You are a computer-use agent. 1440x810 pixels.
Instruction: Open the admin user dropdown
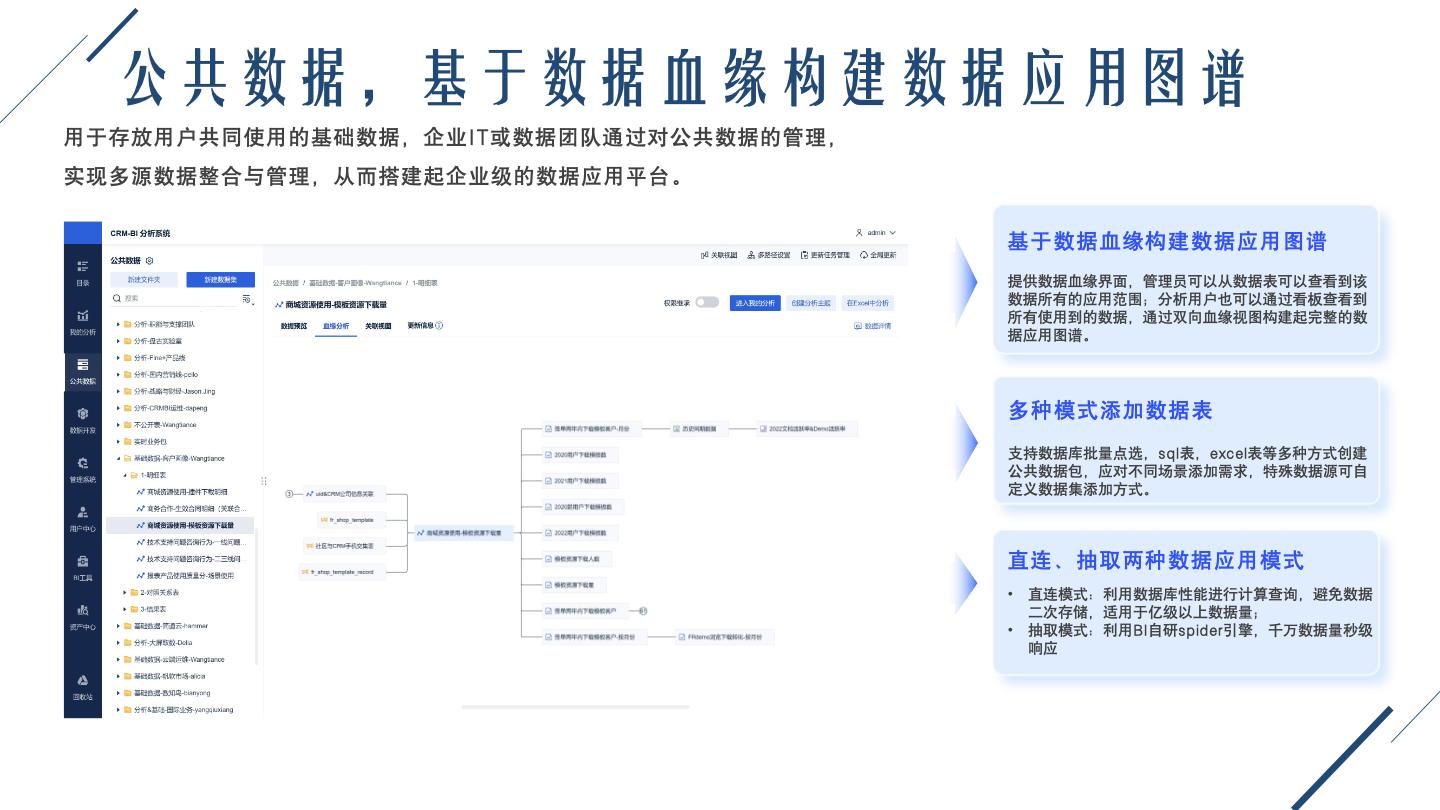(x=876, y=232)
